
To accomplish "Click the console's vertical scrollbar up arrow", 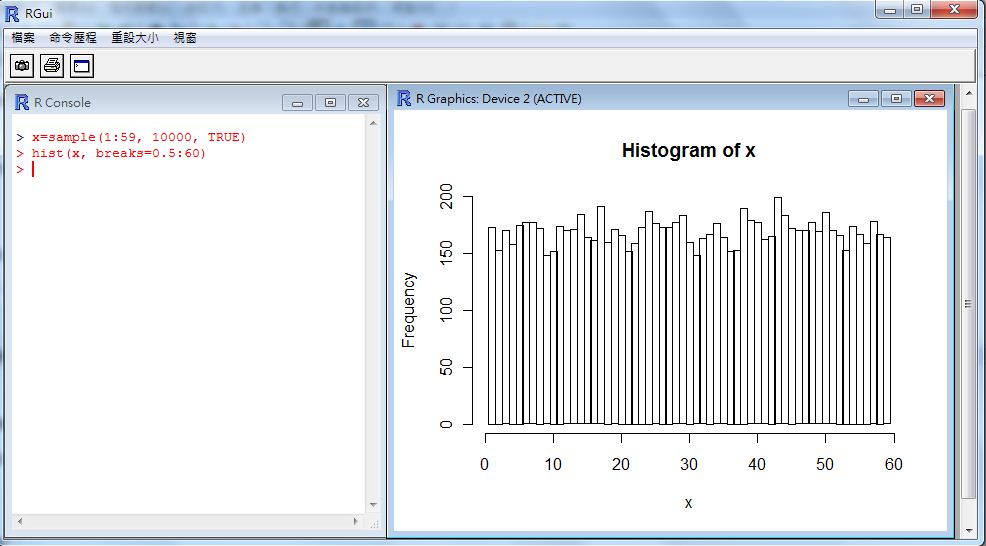I will 373,123.
